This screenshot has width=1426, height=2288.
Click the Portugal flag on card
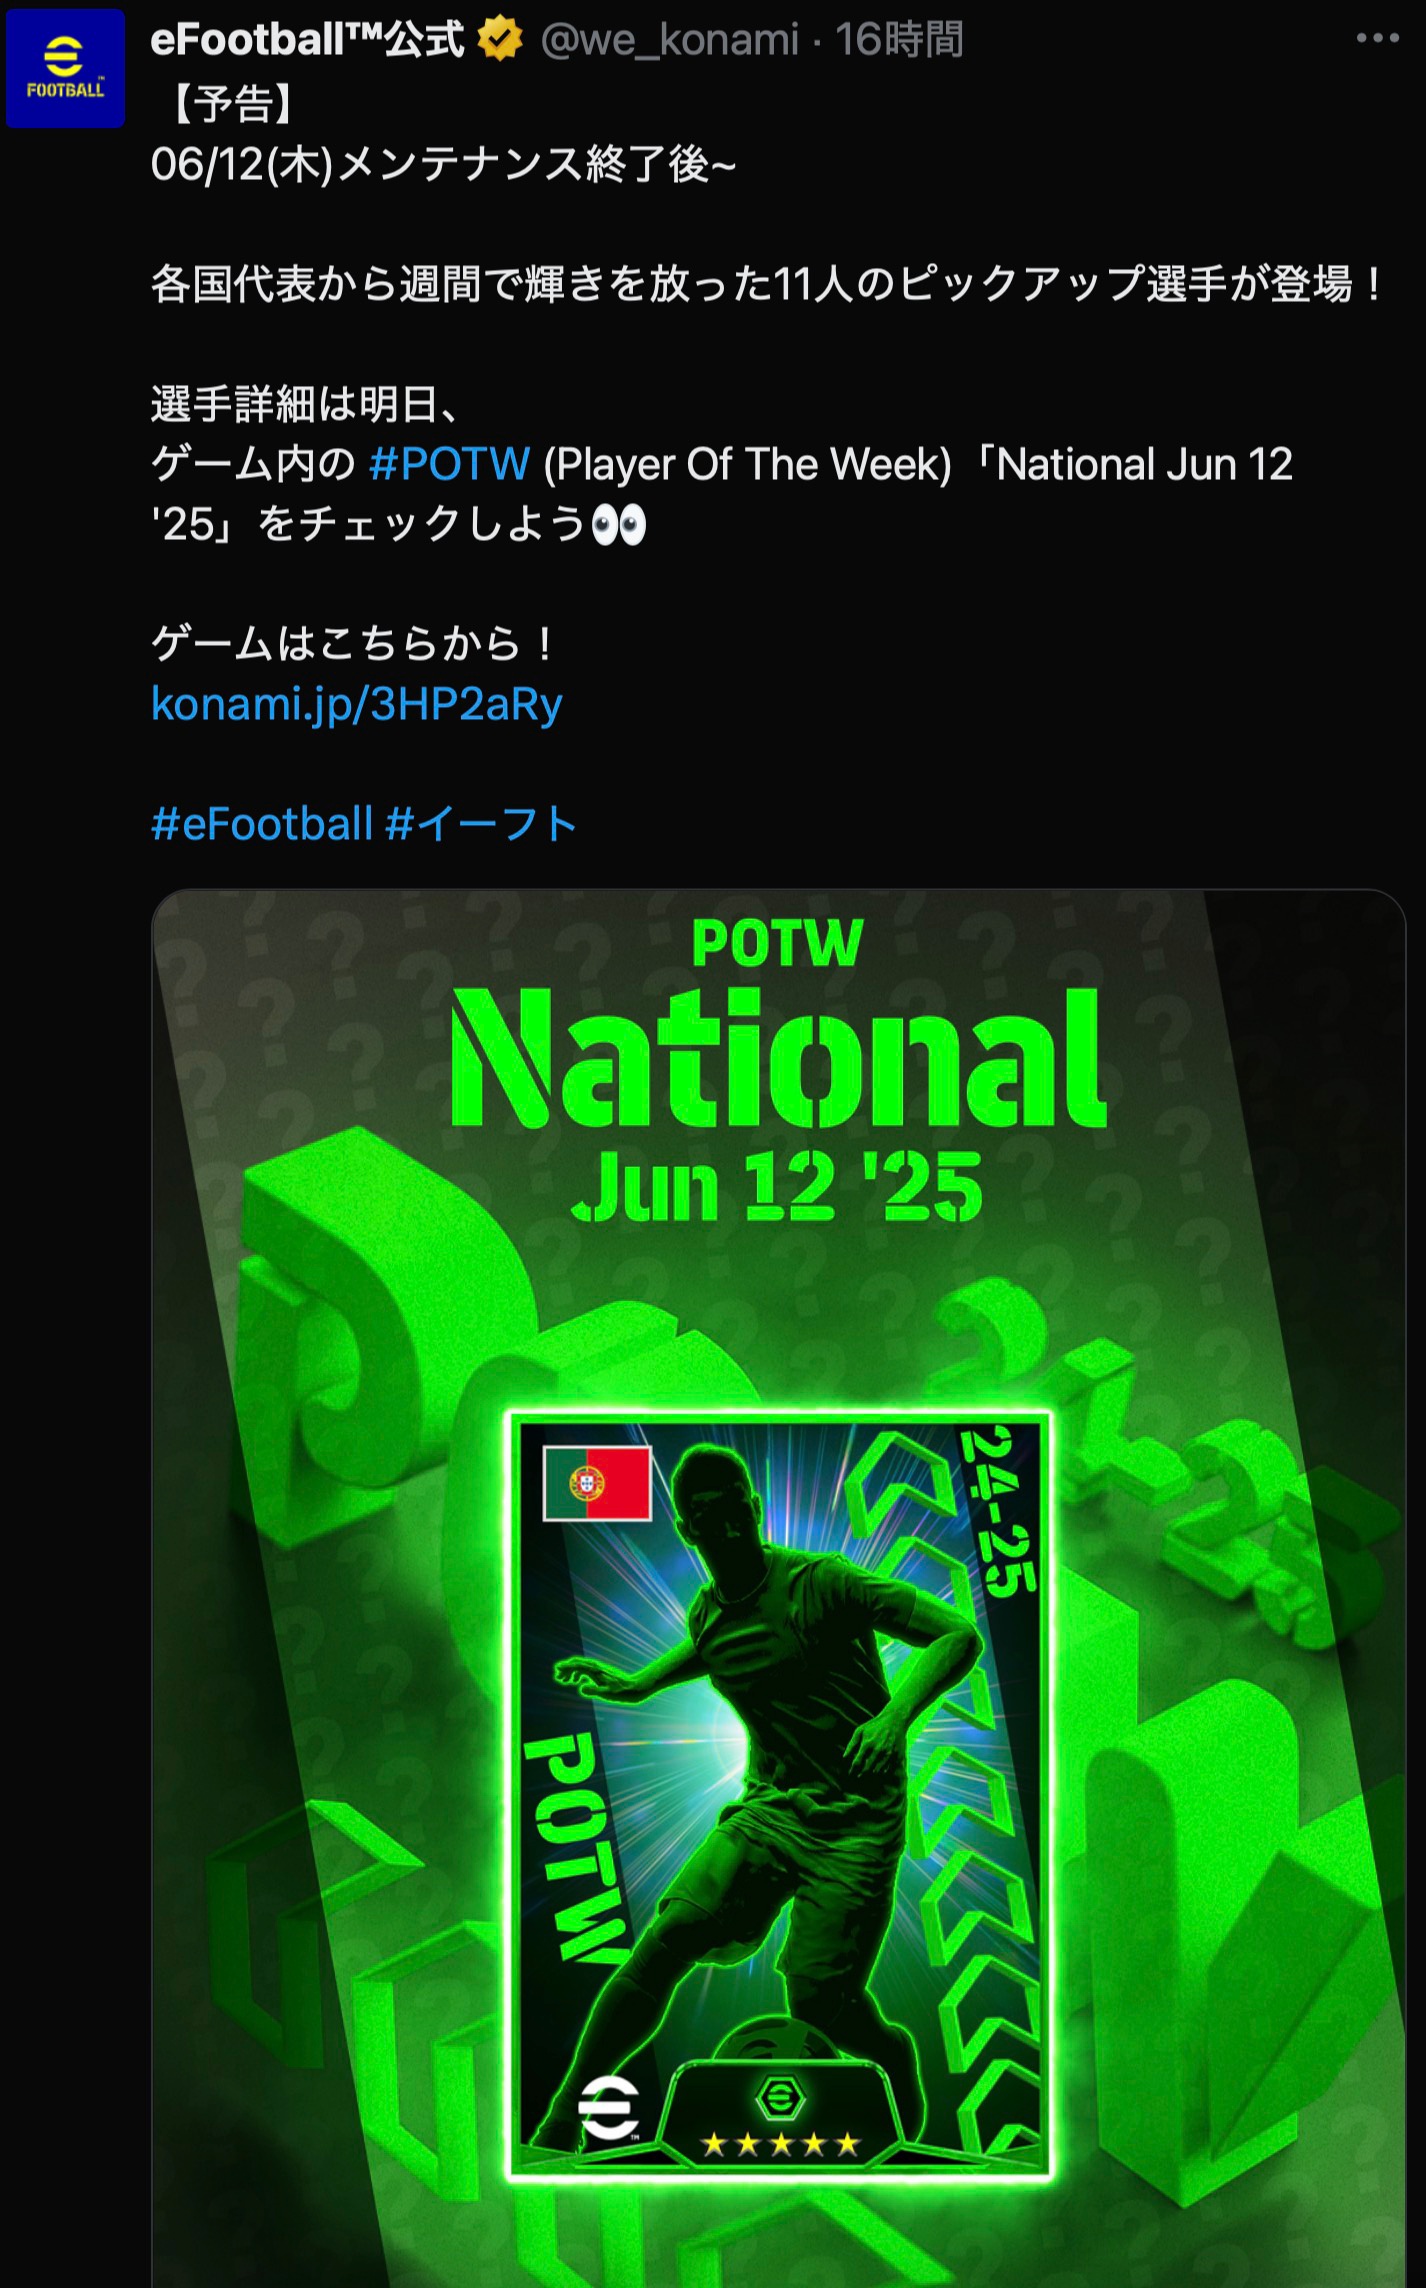click(x=597, y=1483)
